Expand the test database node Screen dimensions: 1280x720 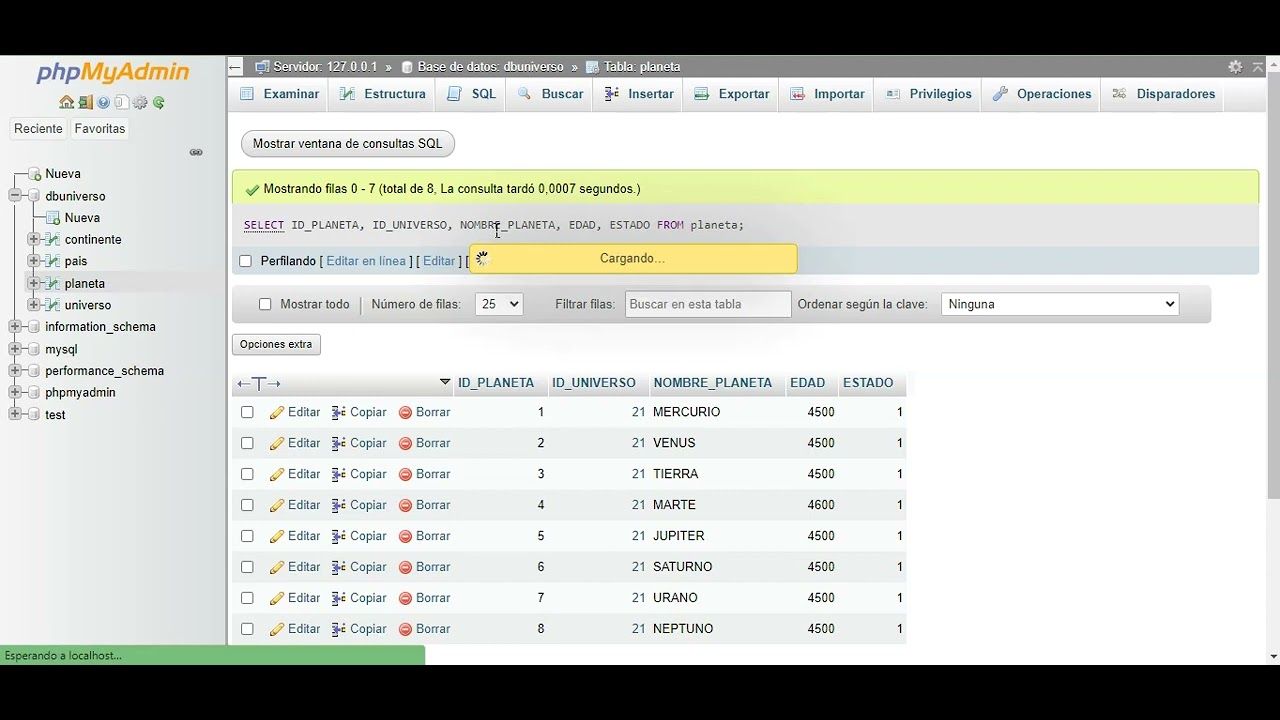(x=15, y=415)
